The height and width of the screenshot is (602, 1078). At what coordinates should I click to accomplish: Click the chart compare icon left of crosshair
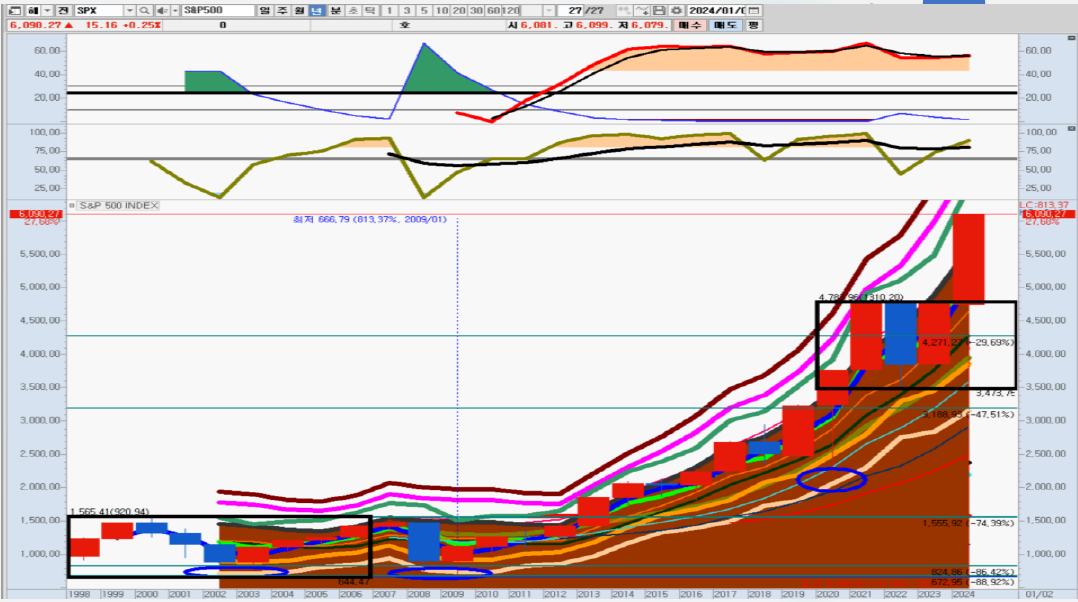pyautogui.click(x=624, y=11)
